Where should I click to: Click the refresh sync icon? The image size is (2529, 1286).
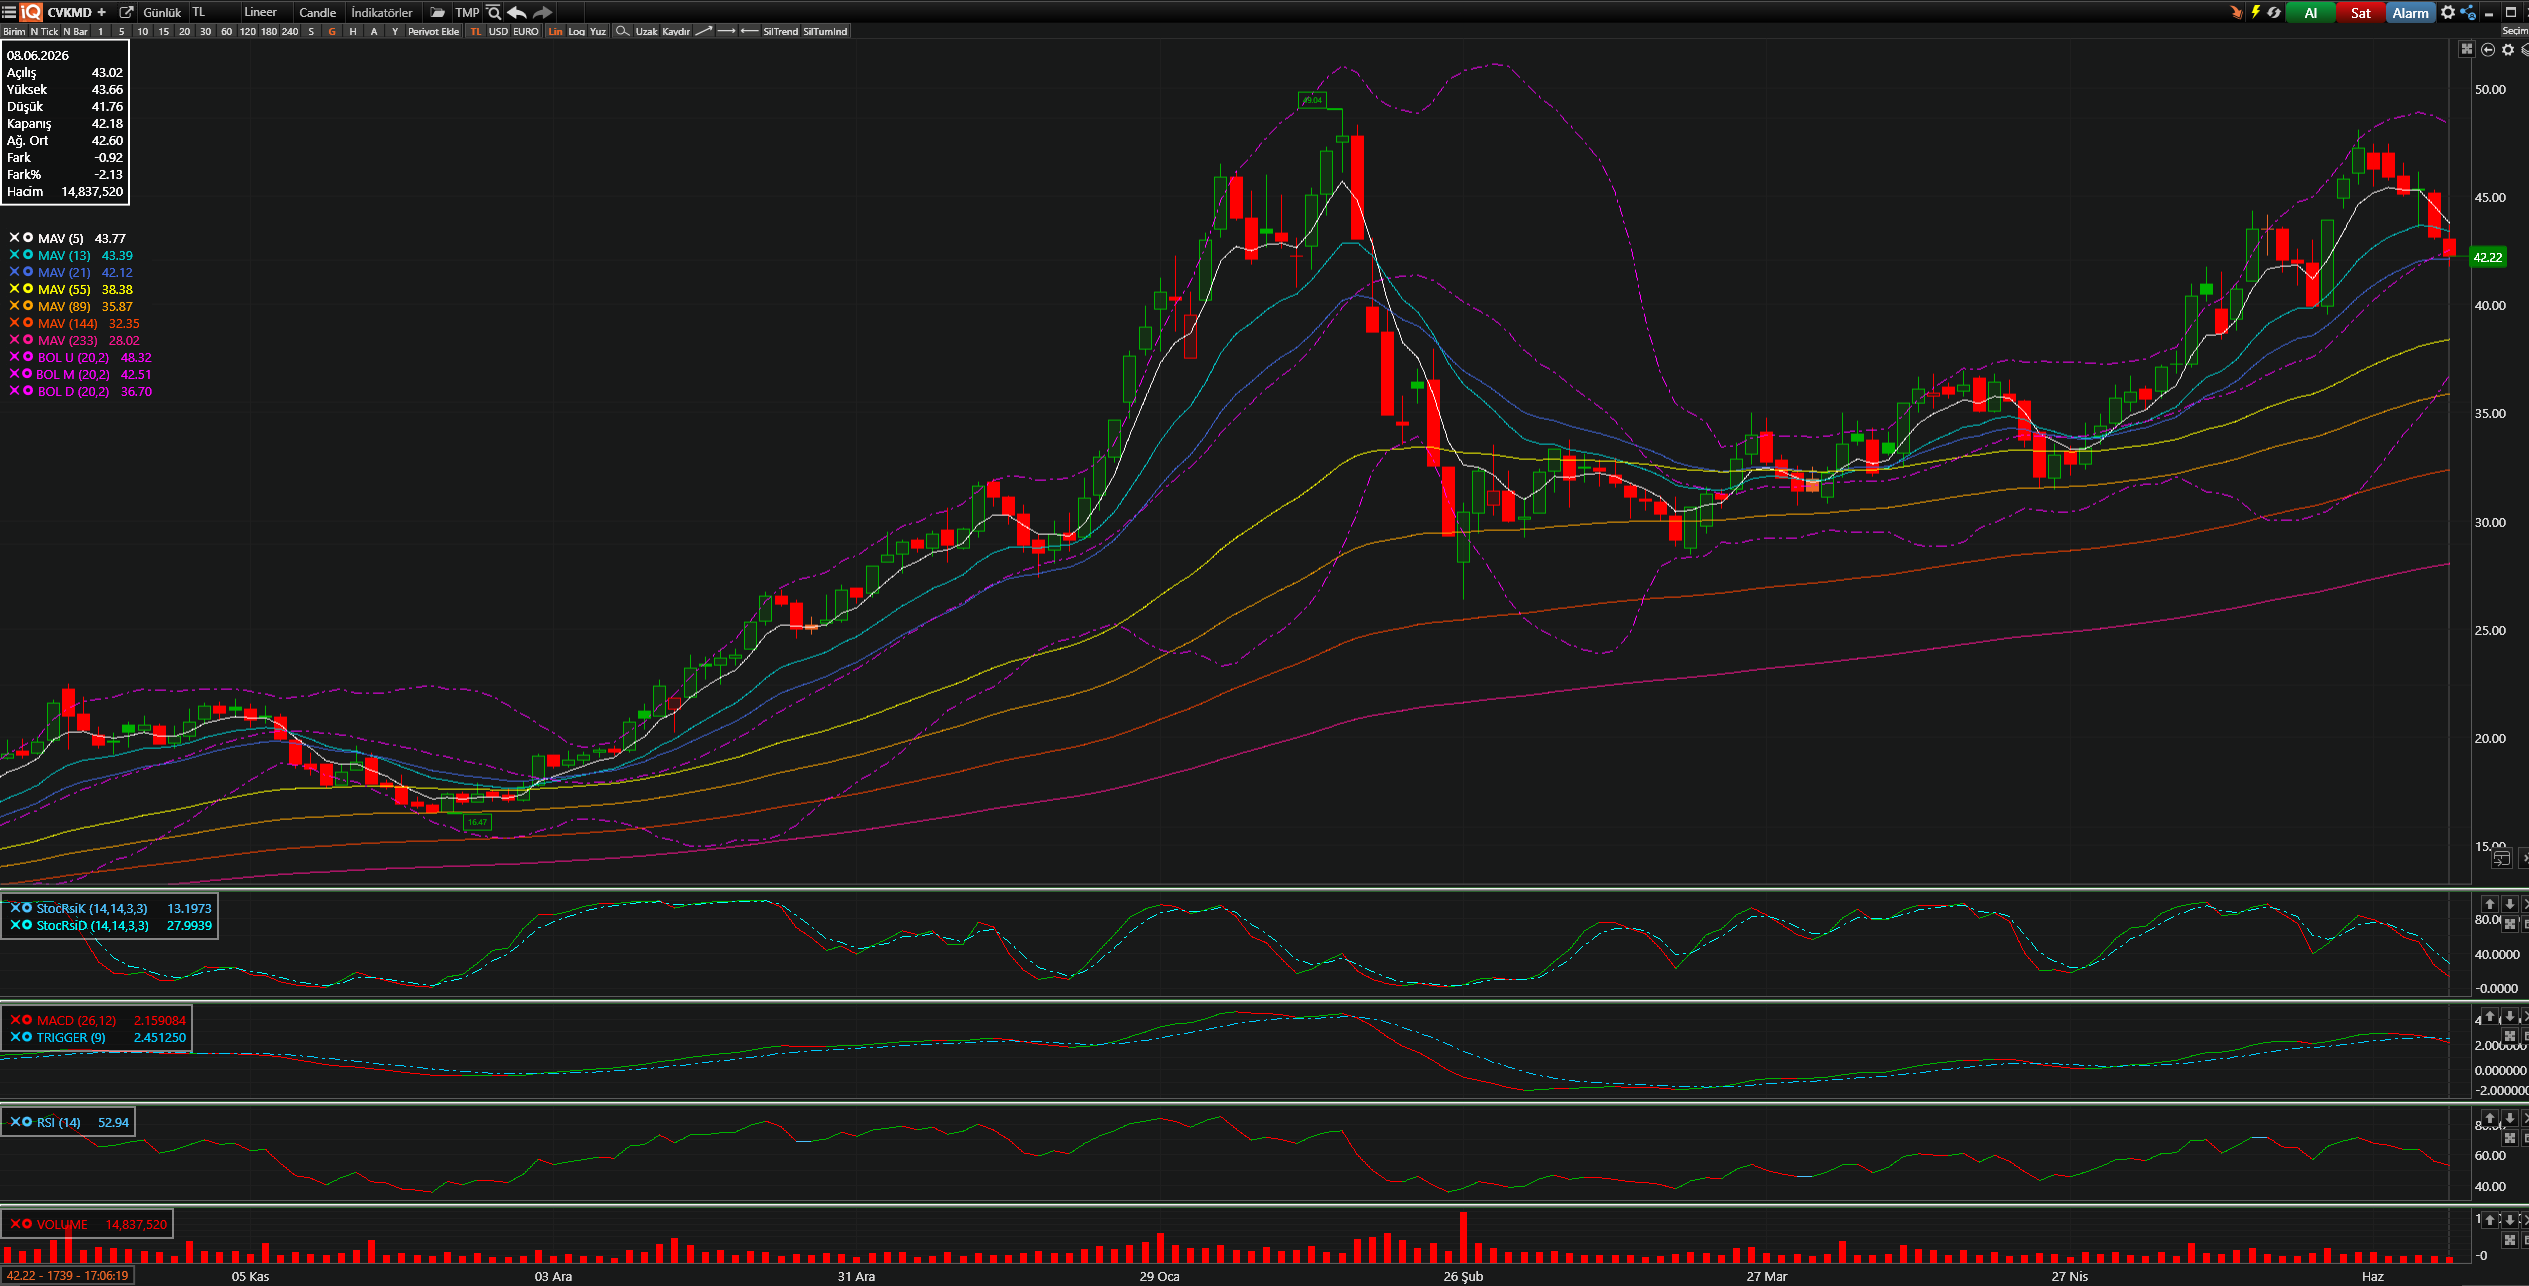2274,12
